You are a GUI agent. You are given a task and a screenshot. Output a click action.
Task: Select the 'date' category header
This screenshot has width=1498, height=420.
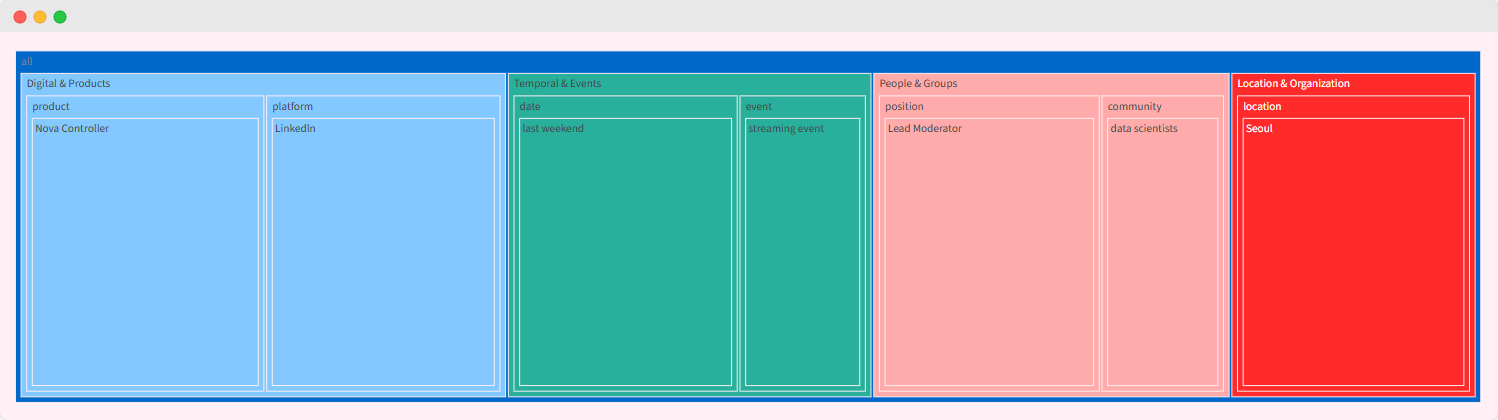(x=626, y=106)
